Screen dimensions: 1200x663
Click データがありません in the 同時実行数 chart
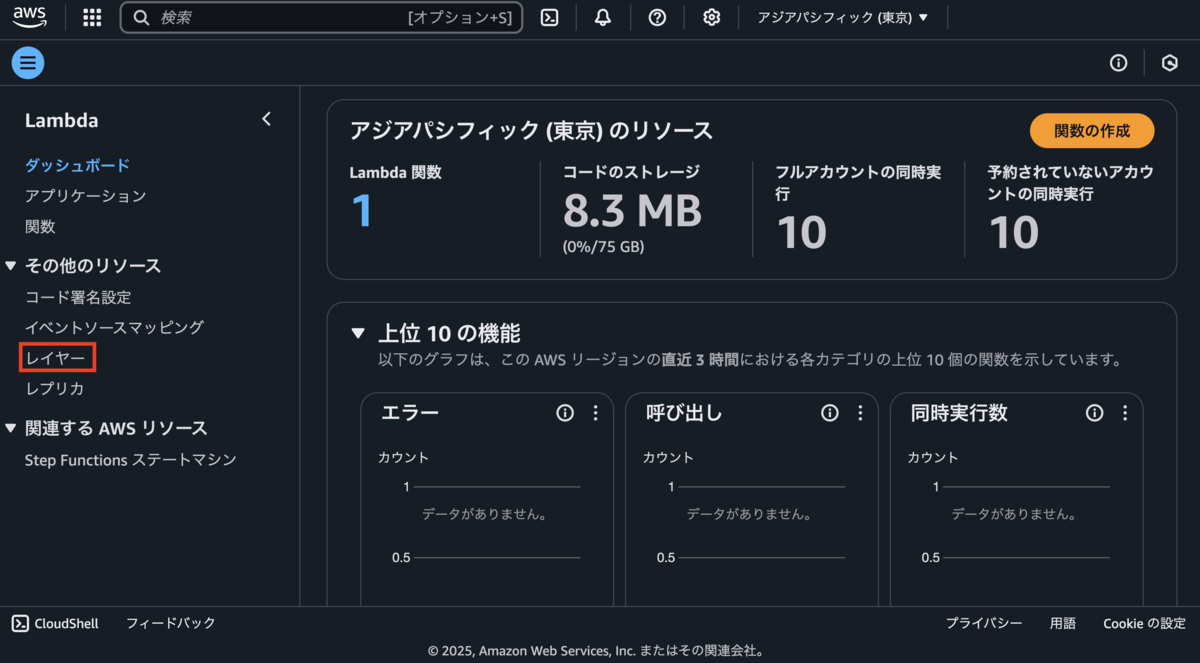point(1013,513)
